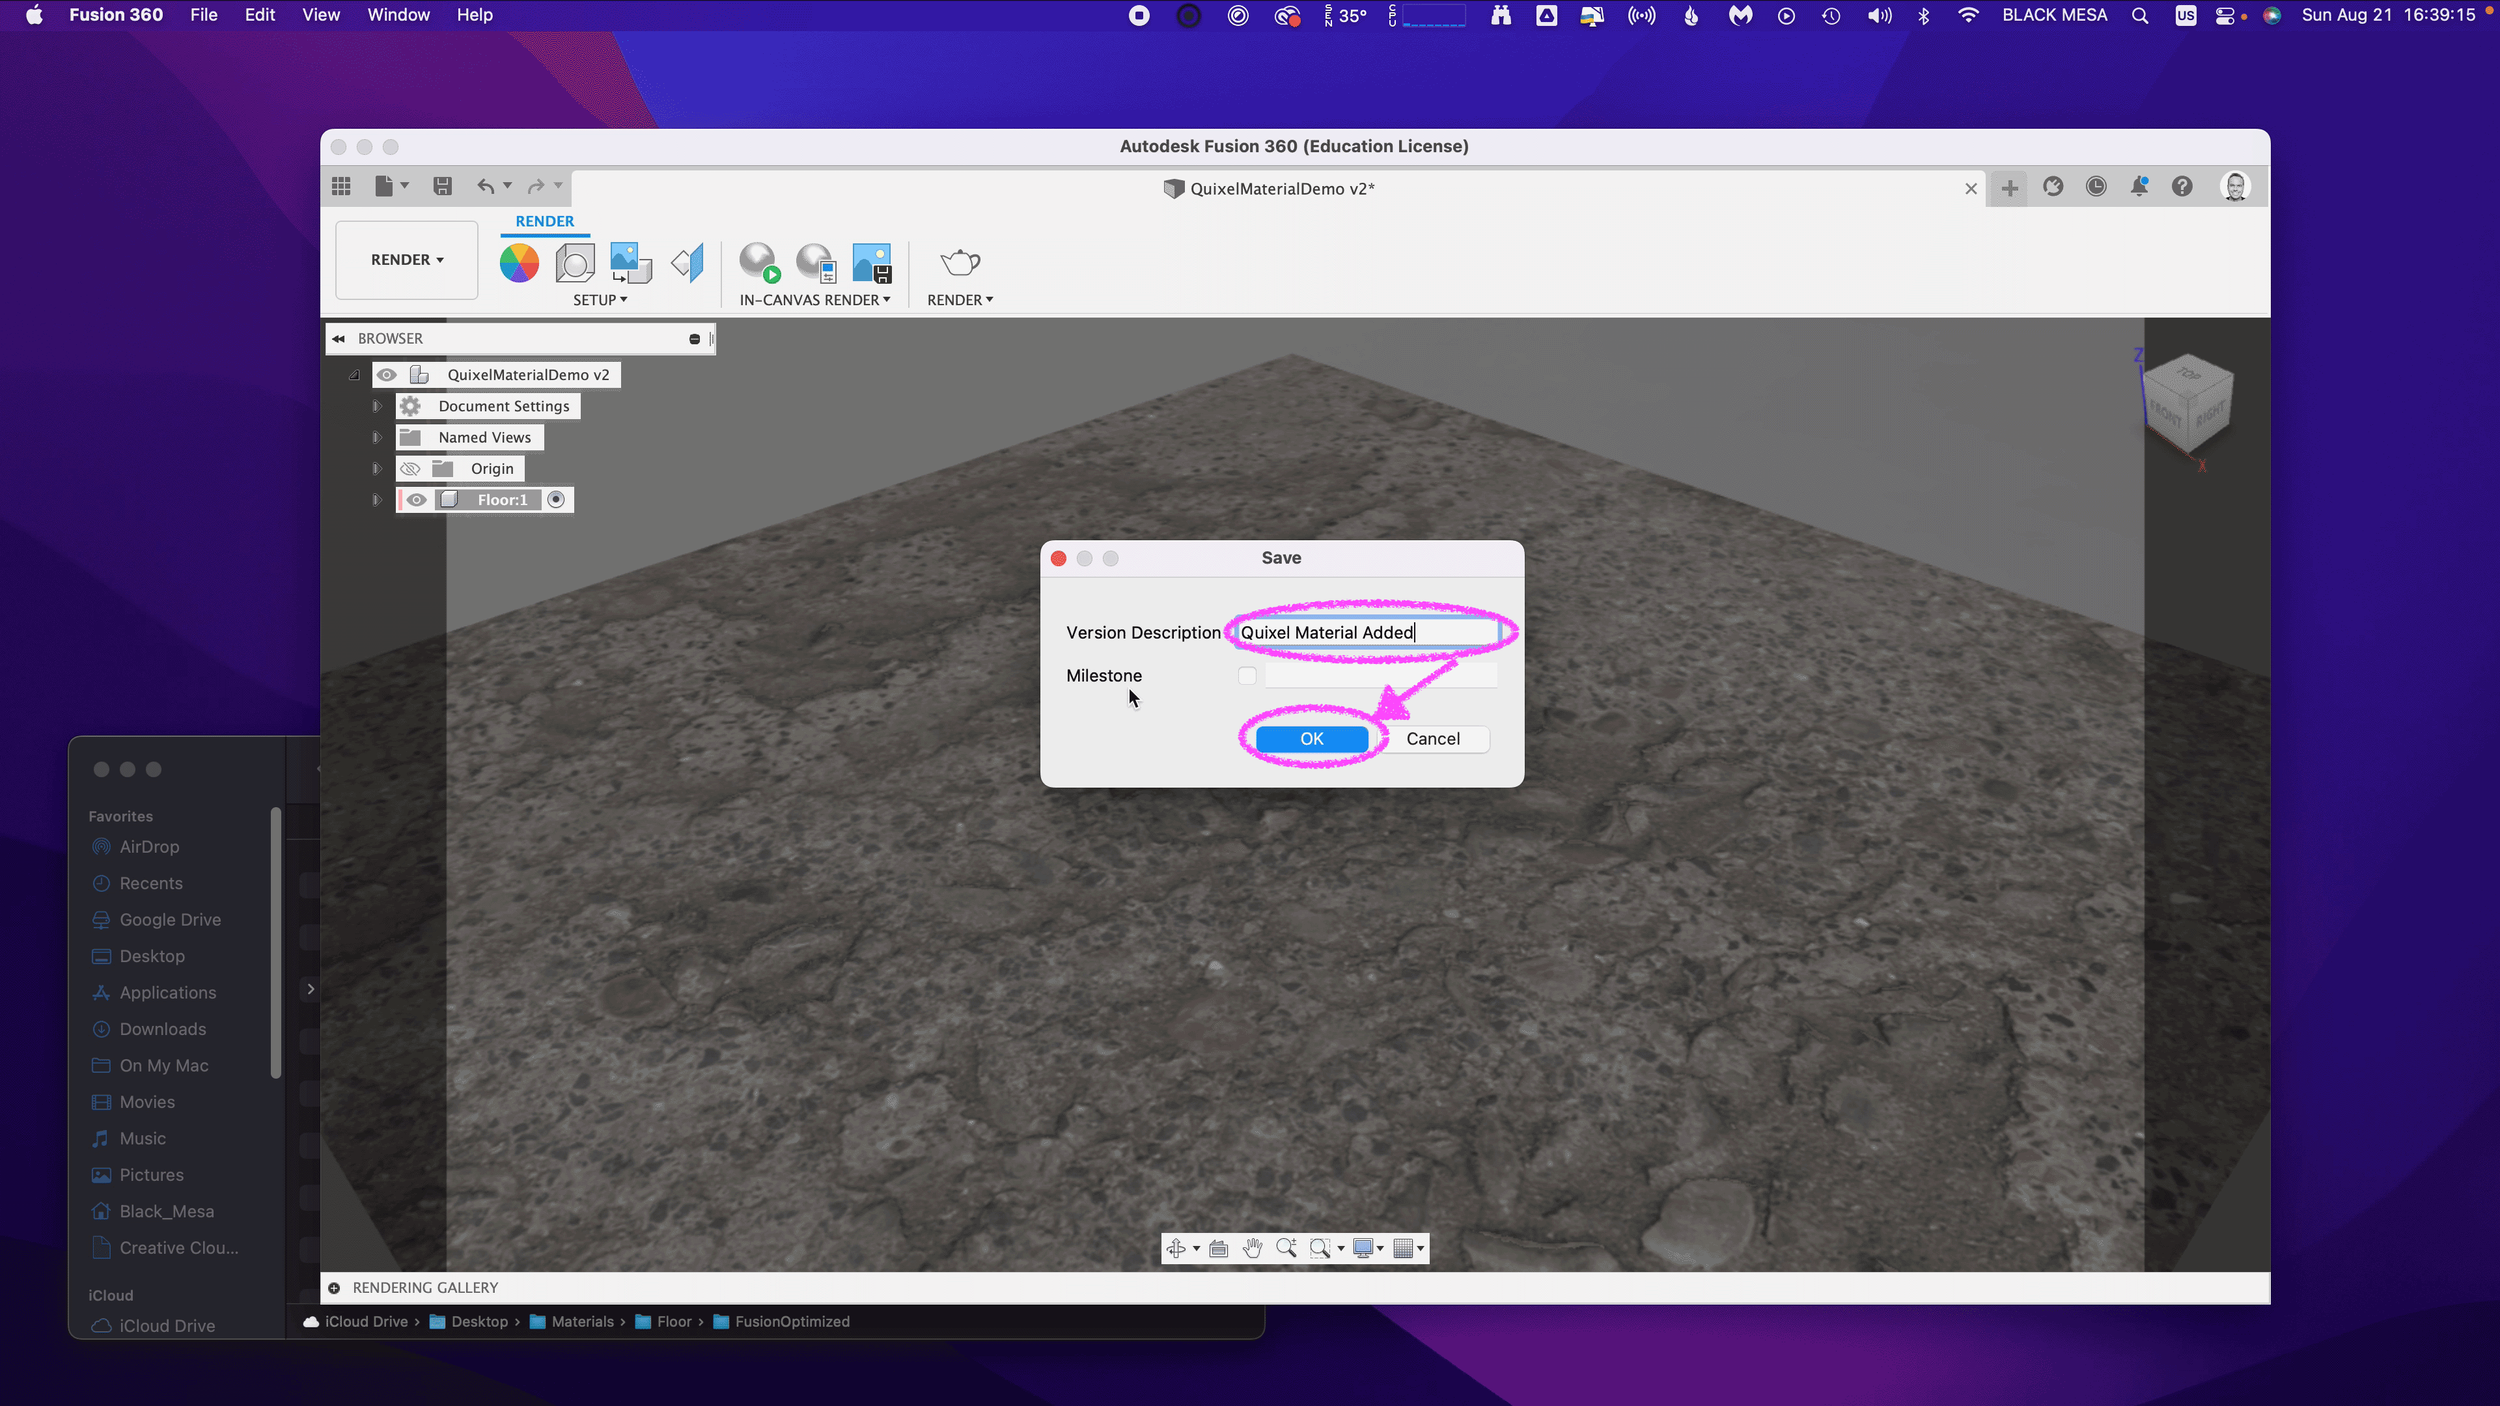Click the extensions icon beside new tab
The width and height of the screenshot is (2500, 1406).
[2053, 186]
